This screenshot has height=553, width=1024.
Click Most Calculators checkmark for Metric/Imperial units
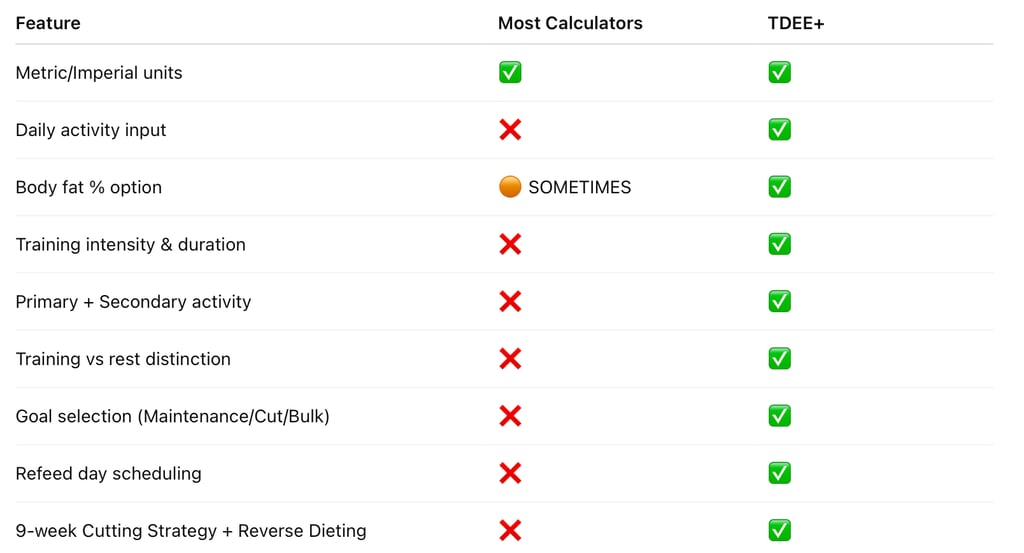[x=510, y=72]
